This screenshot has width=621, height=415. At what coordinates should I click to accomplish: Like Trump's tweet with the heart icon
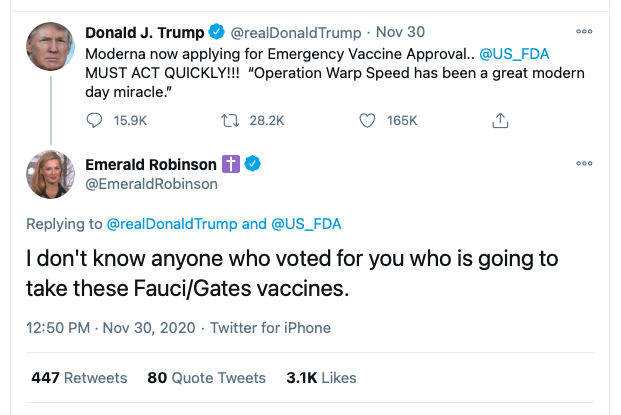pos(368,121)
